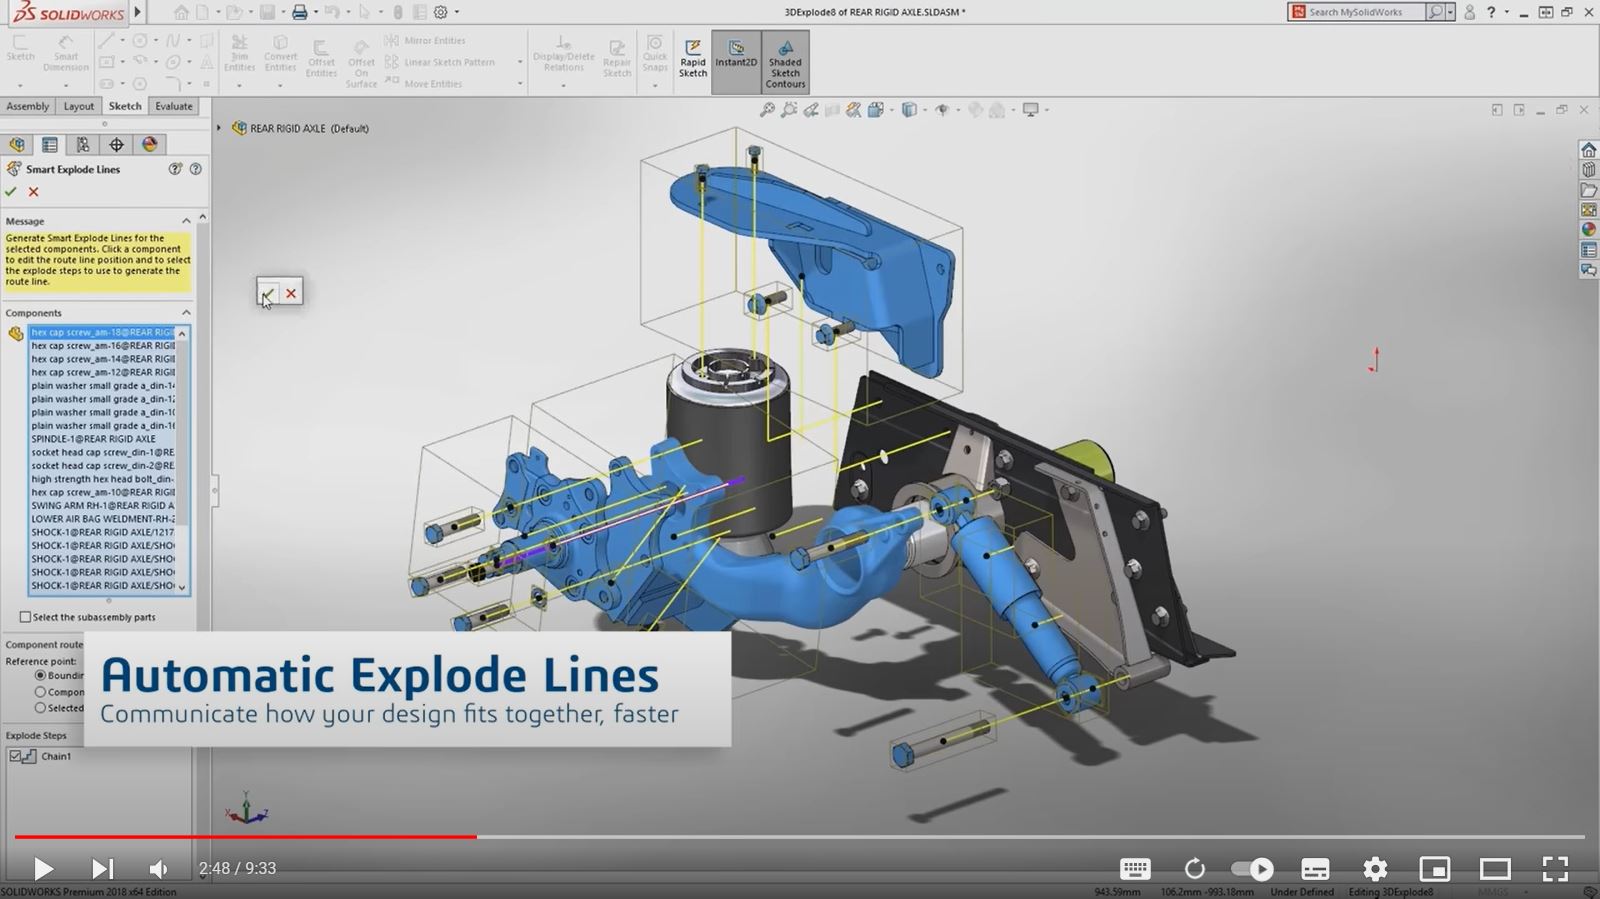Open YouTube player settings gear

pos(1375,868)
